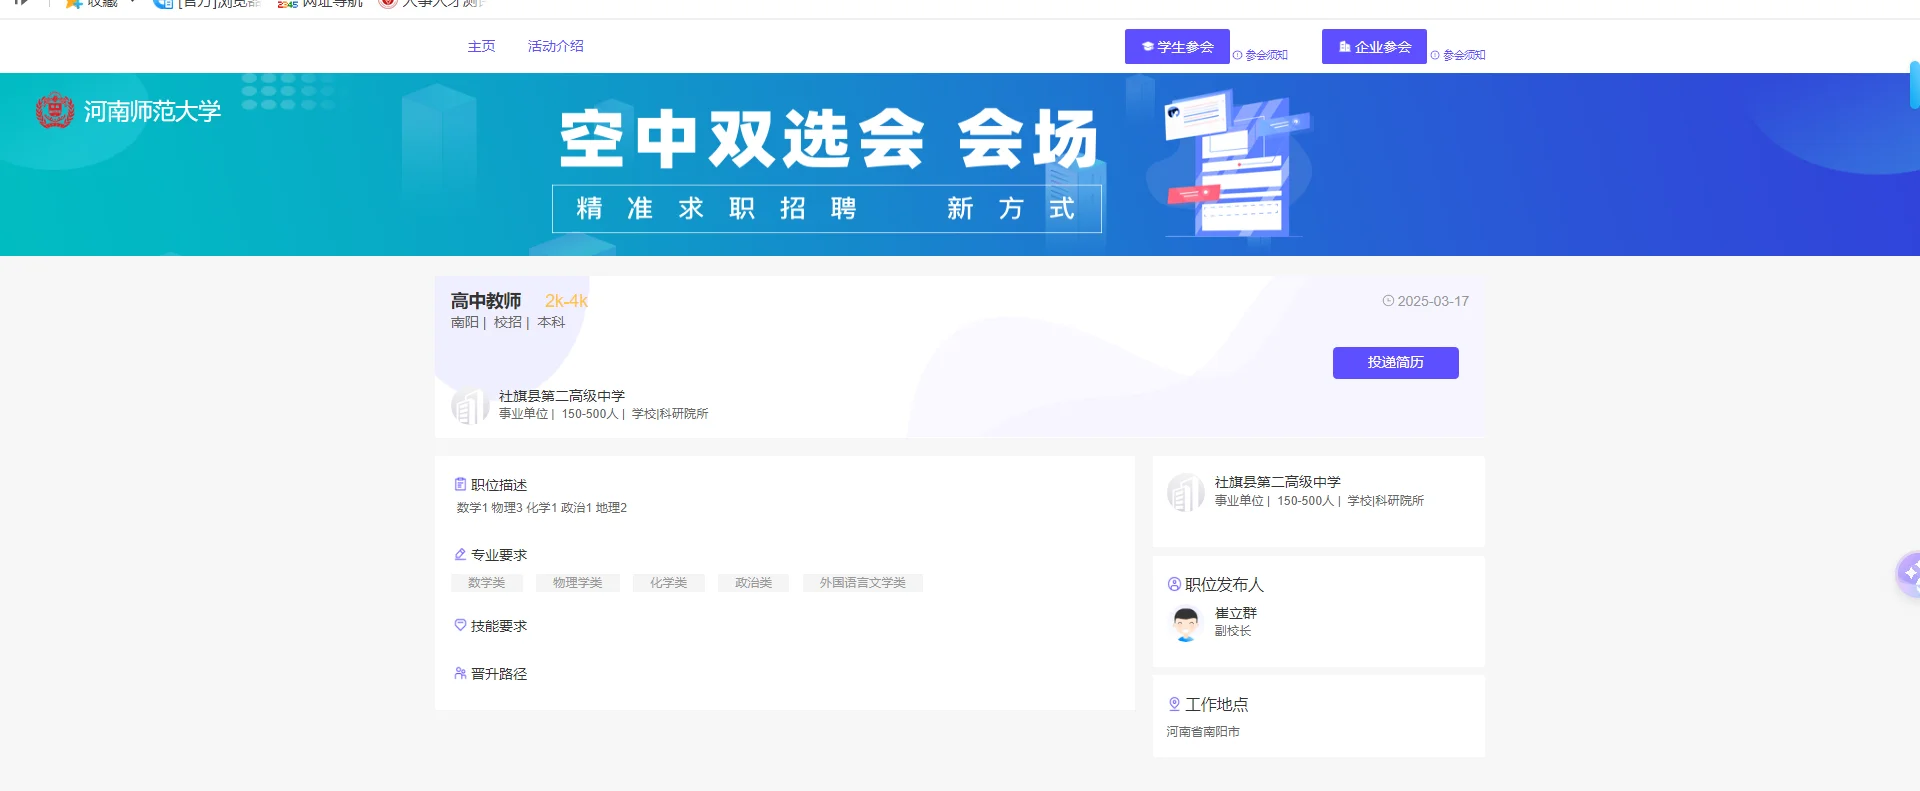Click the graduation cap icon in 学生参会
The width and height of the screenshot is (1920, 791).
pos(1148,47)
